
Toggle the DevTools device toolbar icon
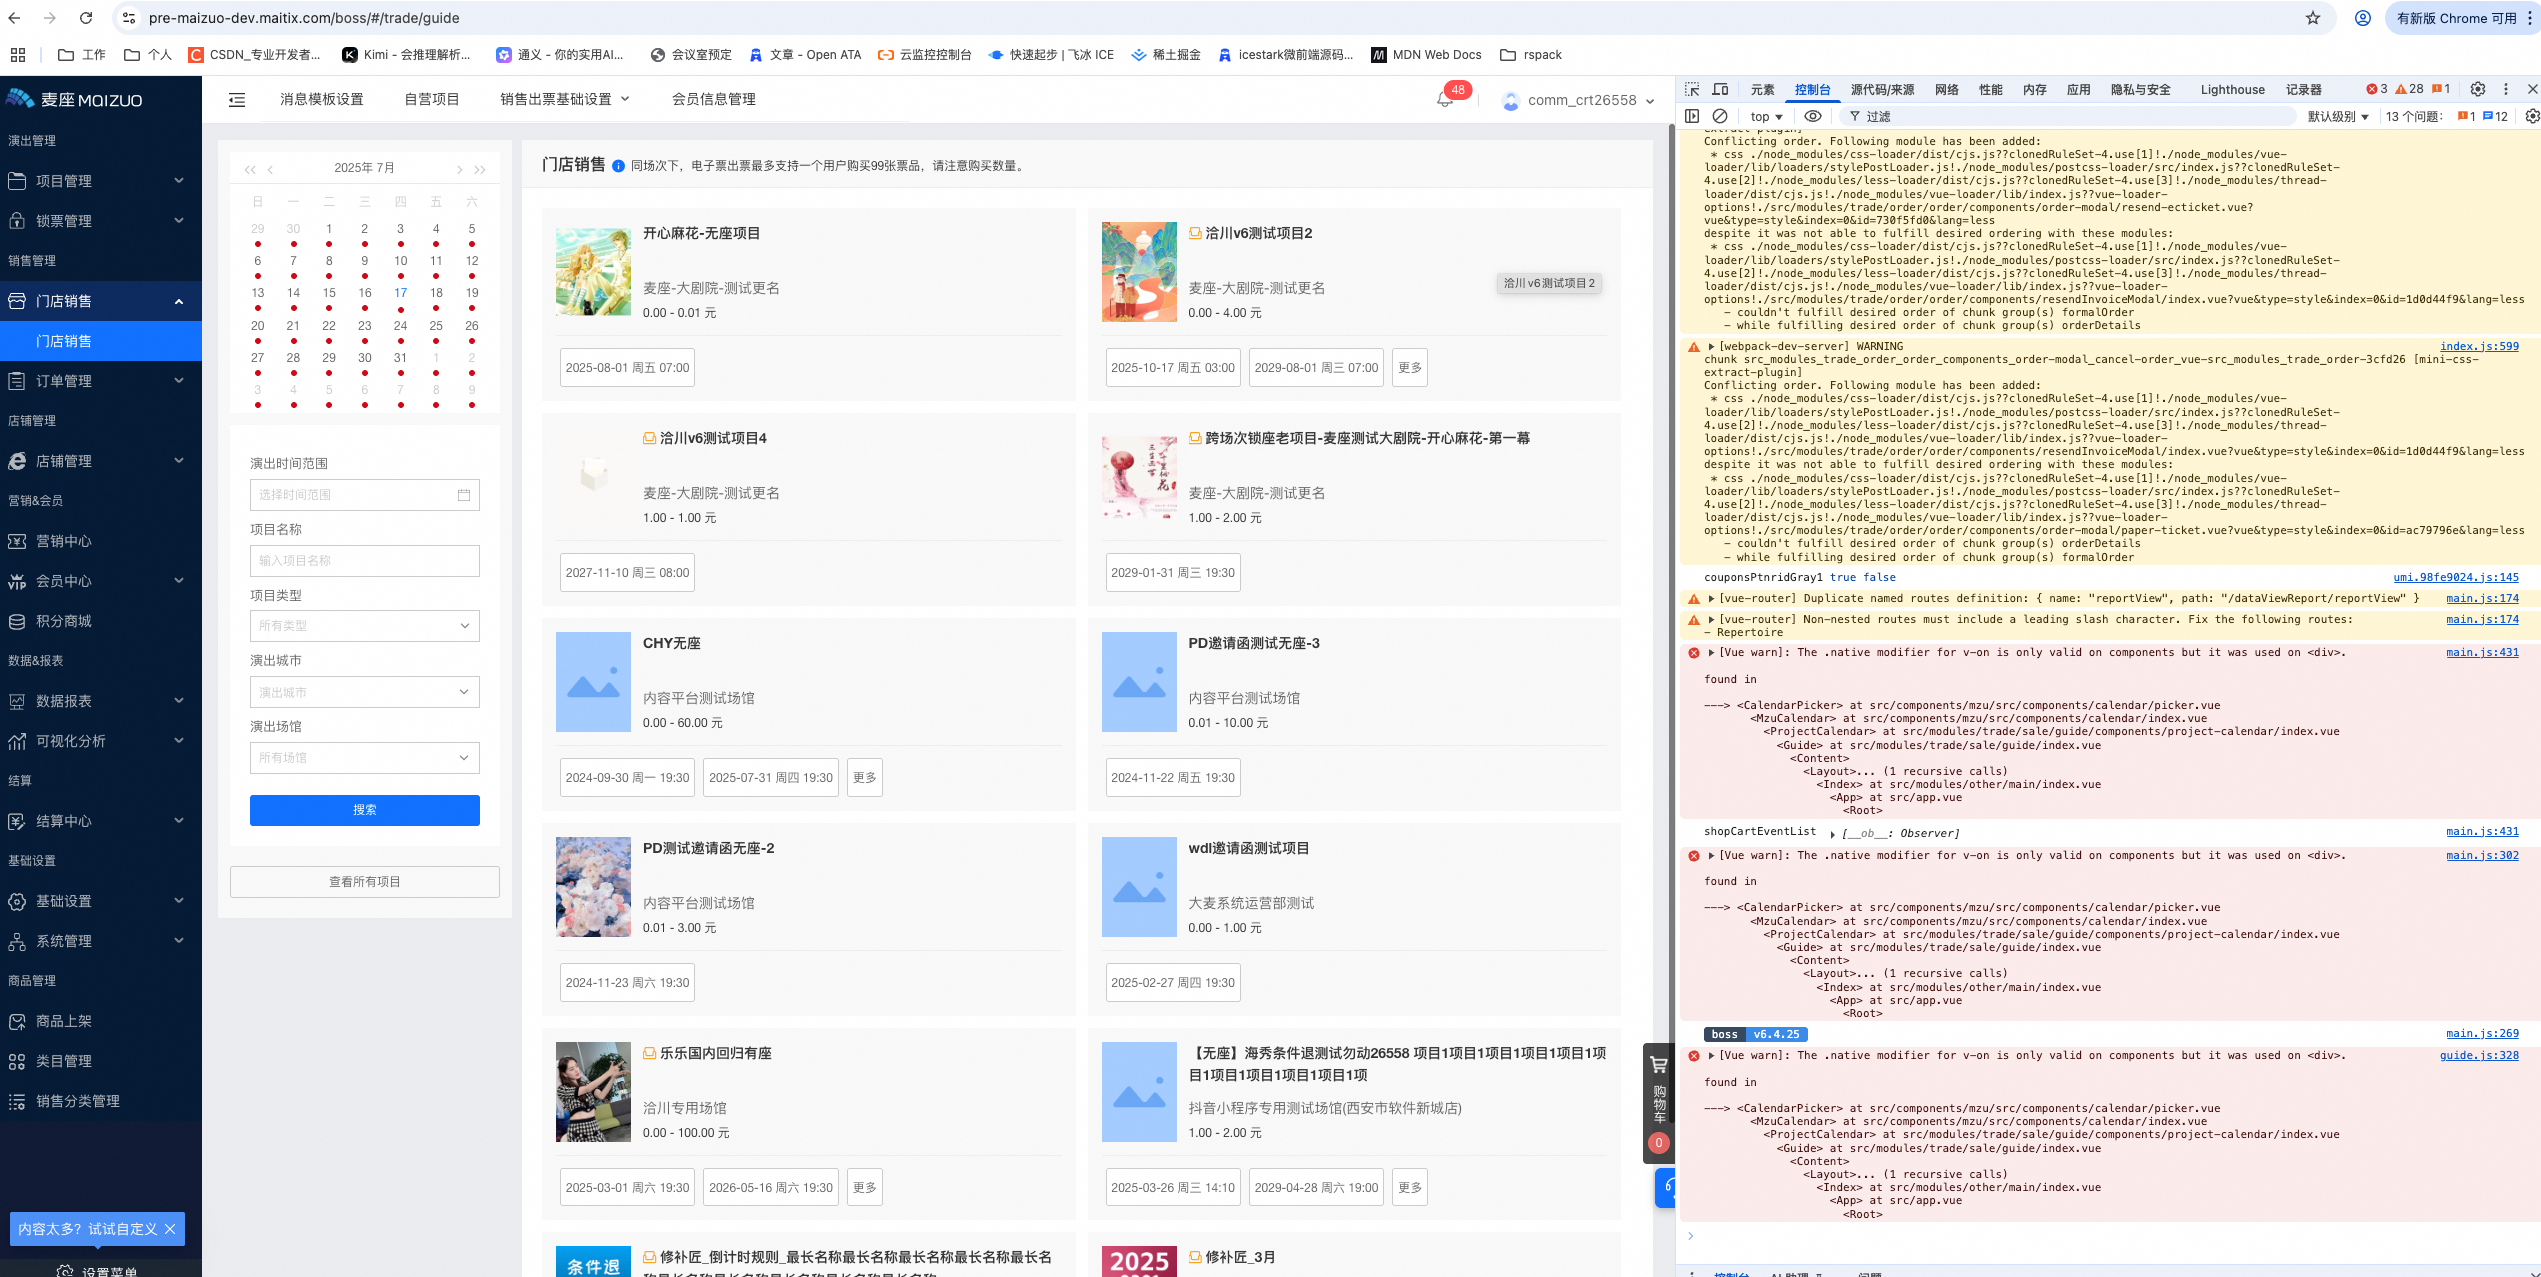1720,90
